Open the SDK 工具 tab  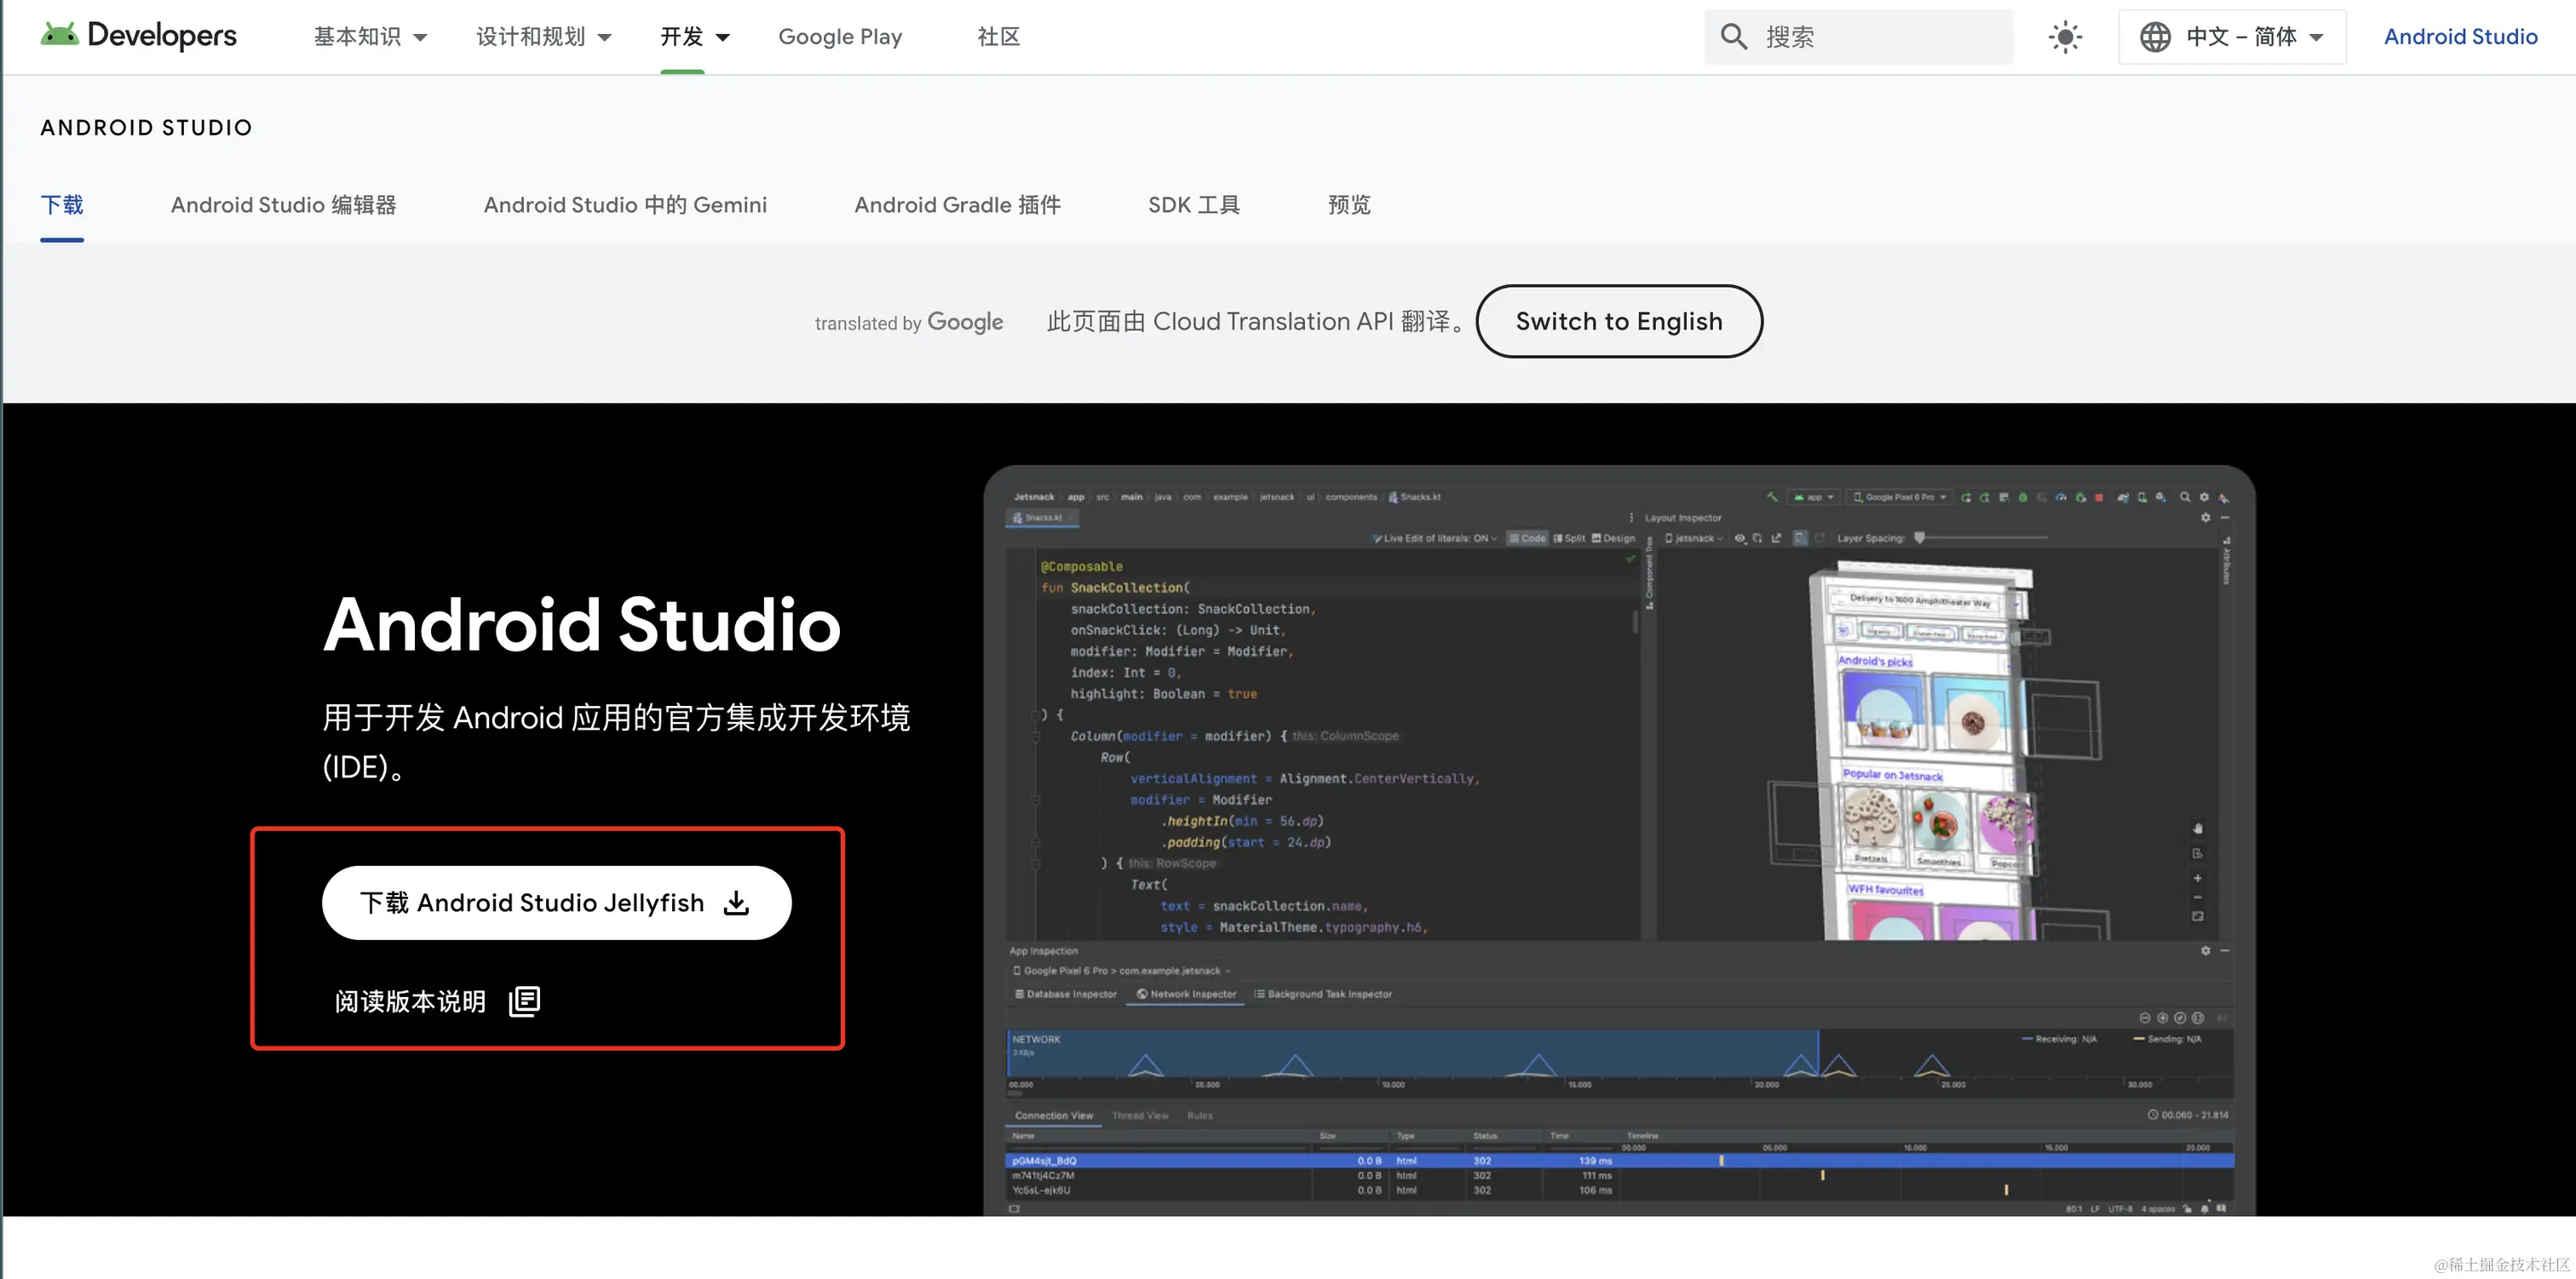click(1193, 205)
